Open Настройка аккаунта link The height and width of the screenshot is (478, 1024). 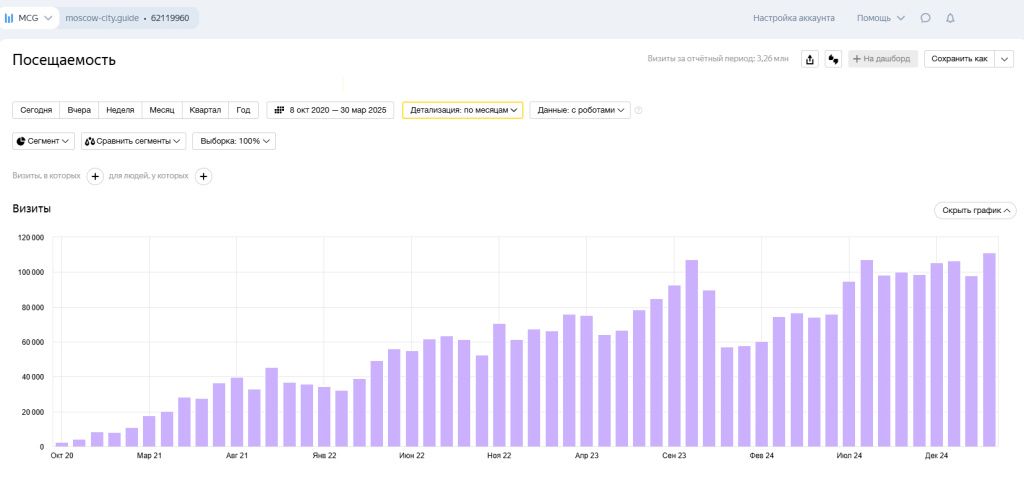click(x=793, y=18)
